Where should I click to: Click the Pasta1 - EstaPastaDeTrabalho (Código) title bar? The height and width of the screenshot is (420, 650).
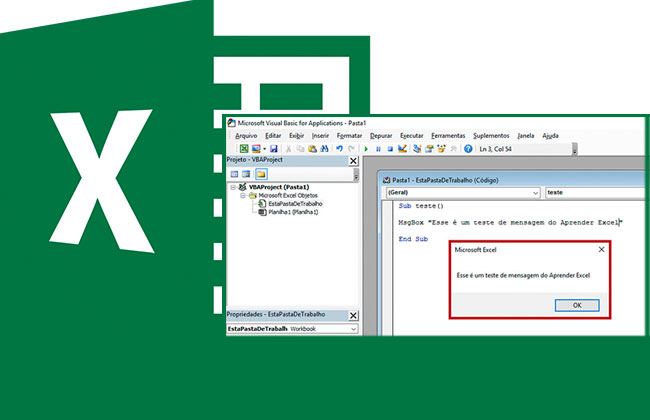click(x=513, y=180)
